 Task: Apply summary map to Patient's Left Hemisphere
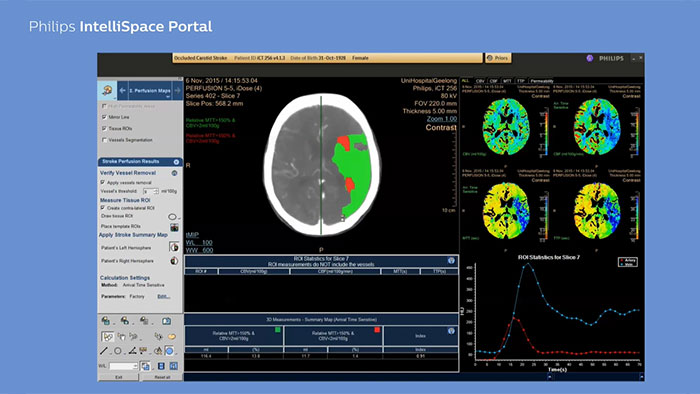coord(174,247)
